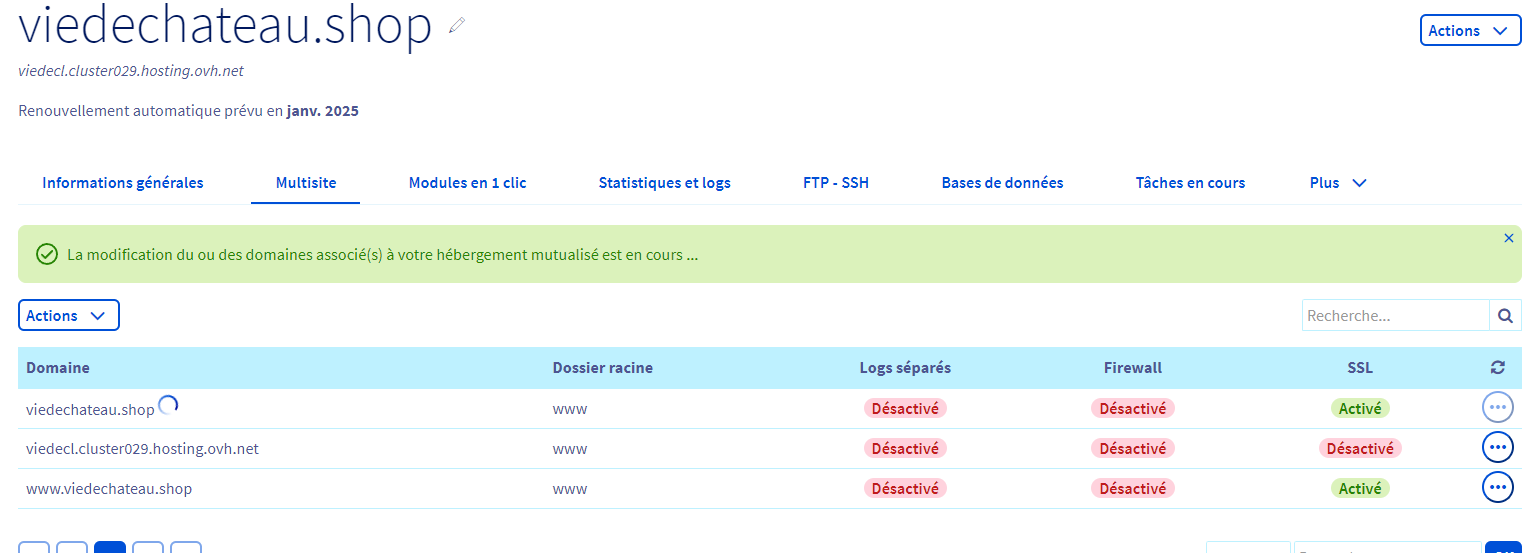The width and height of the screenshot is (1526, 553).
Task: Open the three-dot menu for viedecl.cluster029.hosting.ovh.net row
Action: coord(1497,448)
